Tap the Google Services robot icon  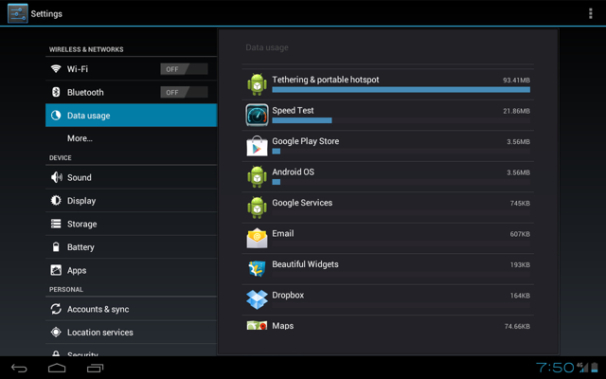tap(257, 207)
